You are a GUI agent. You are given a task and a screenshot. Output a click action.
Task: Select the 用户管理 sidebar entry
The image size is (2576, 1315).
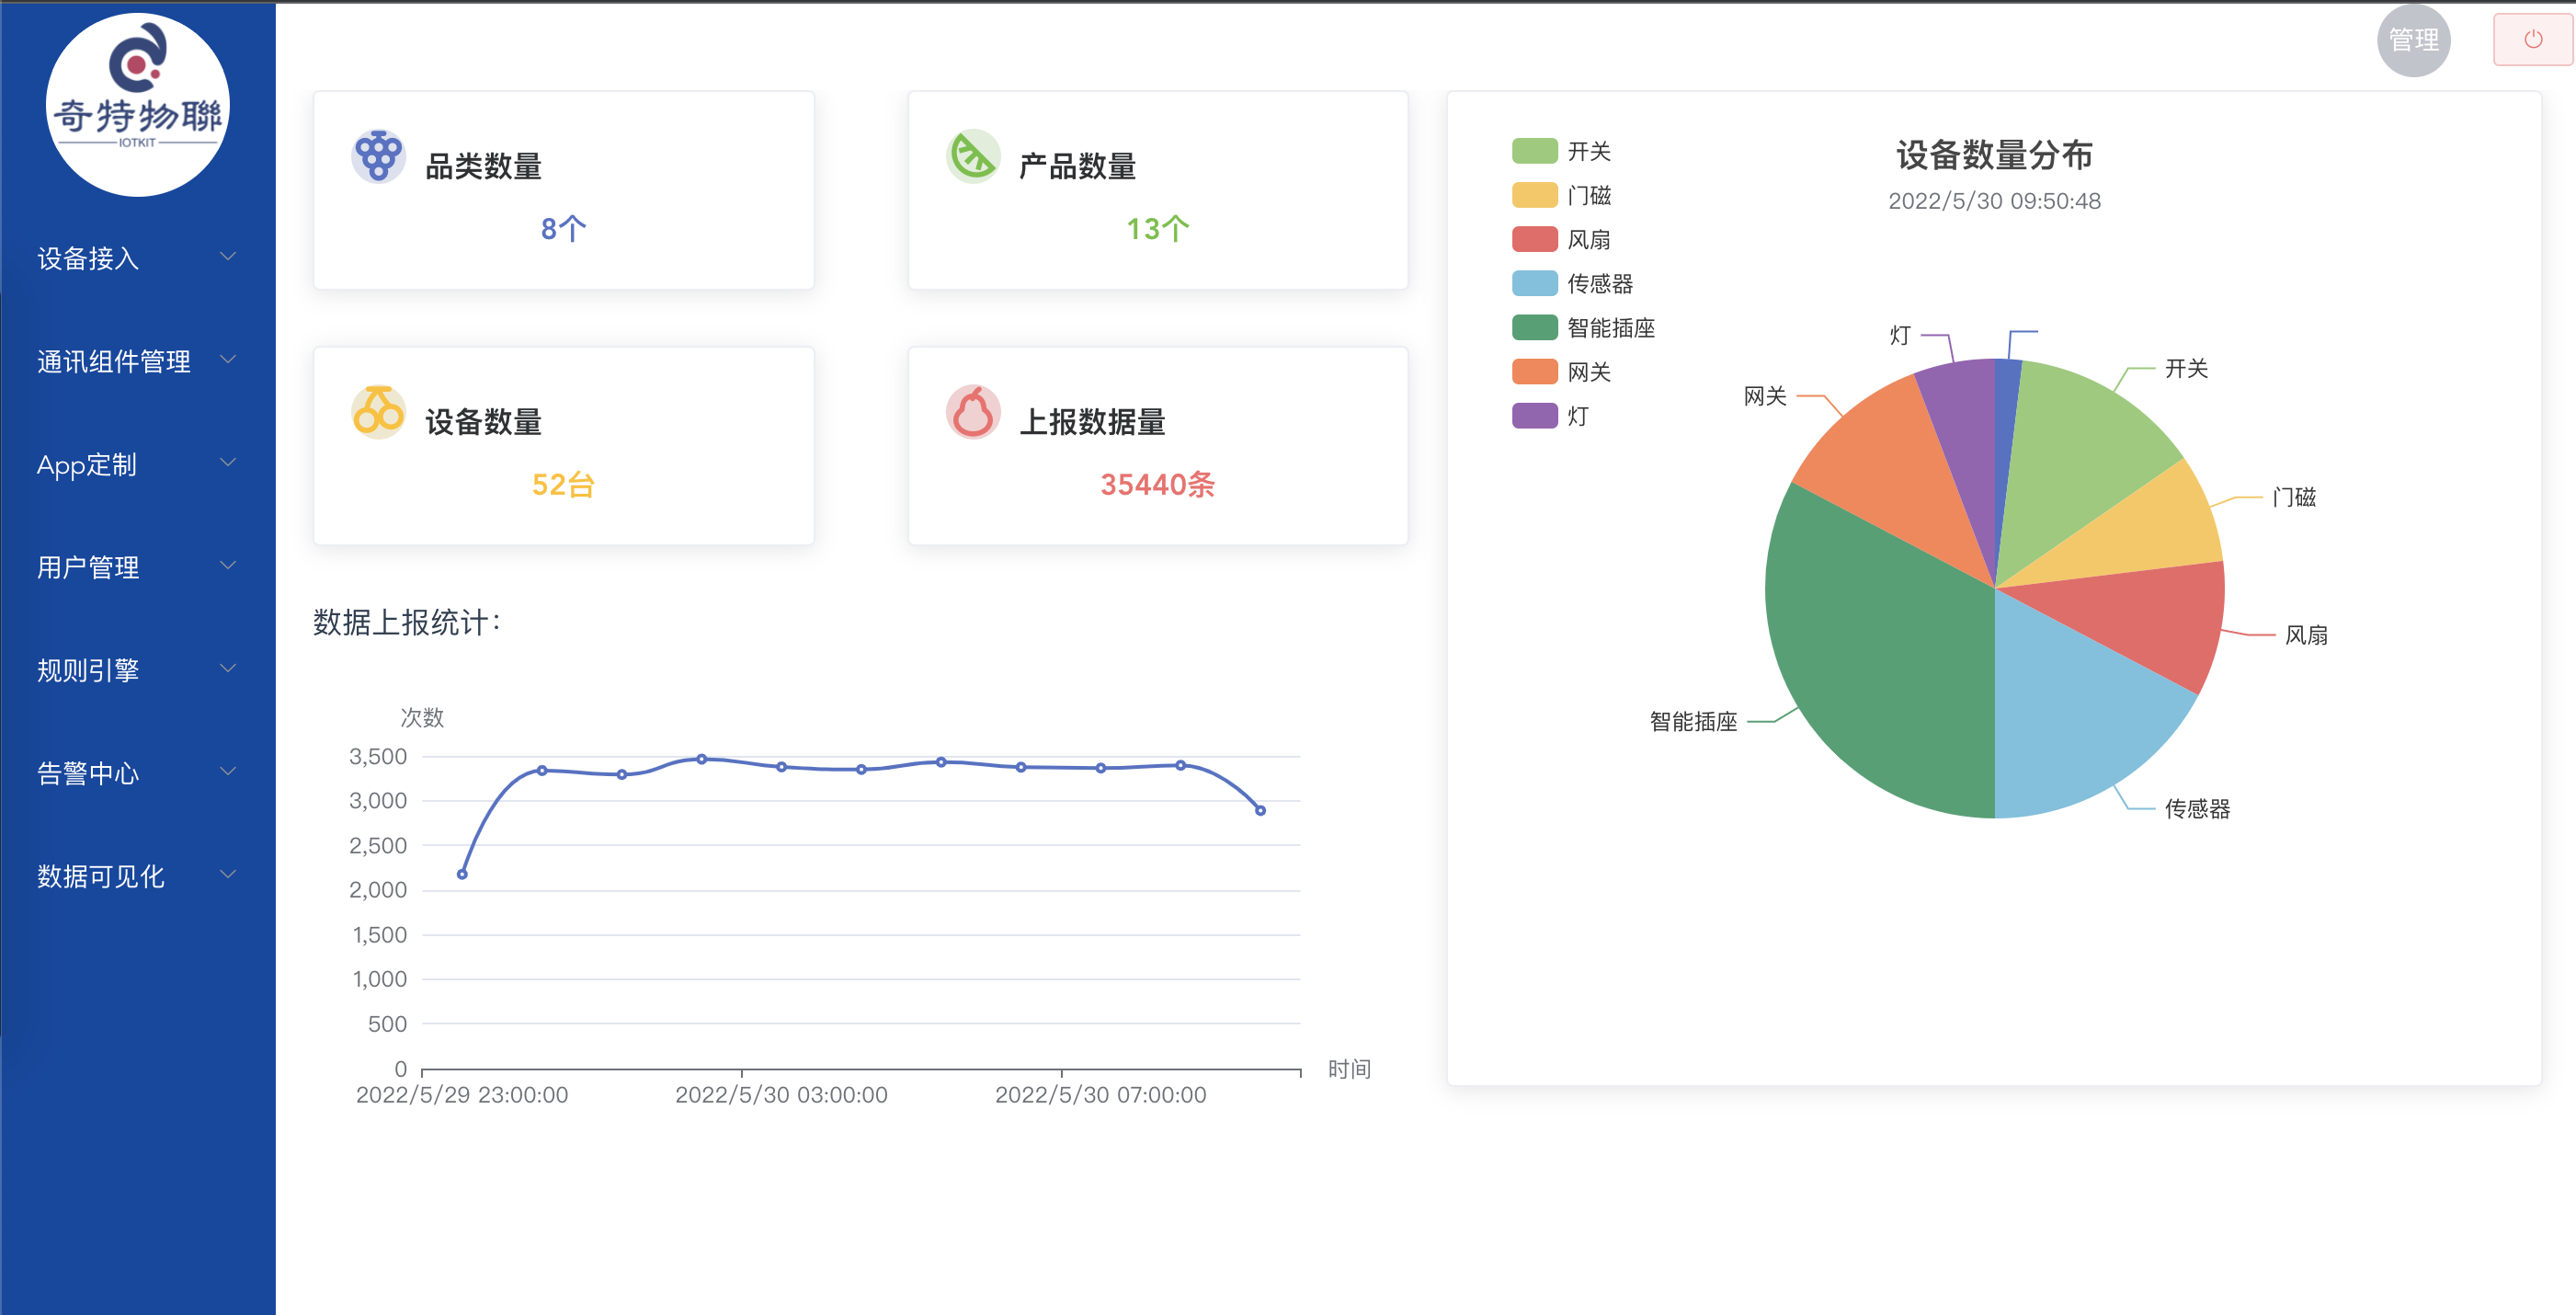[x=88, y=567]
